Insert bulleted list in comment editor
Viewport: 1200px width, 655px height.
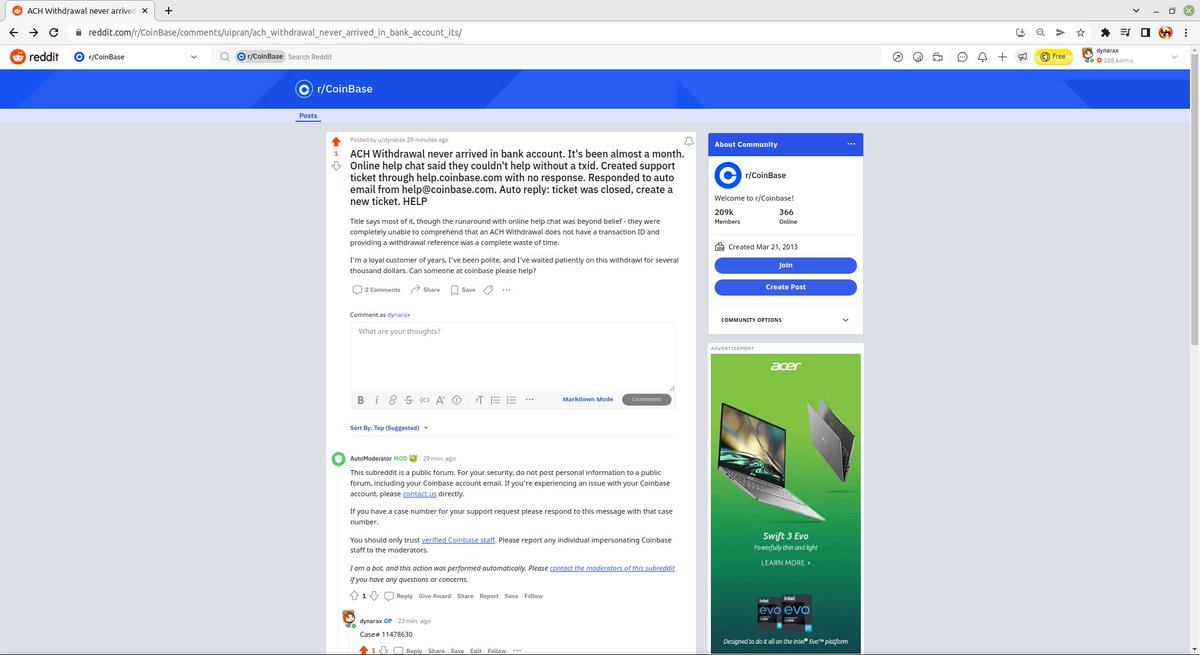(495, 400)
